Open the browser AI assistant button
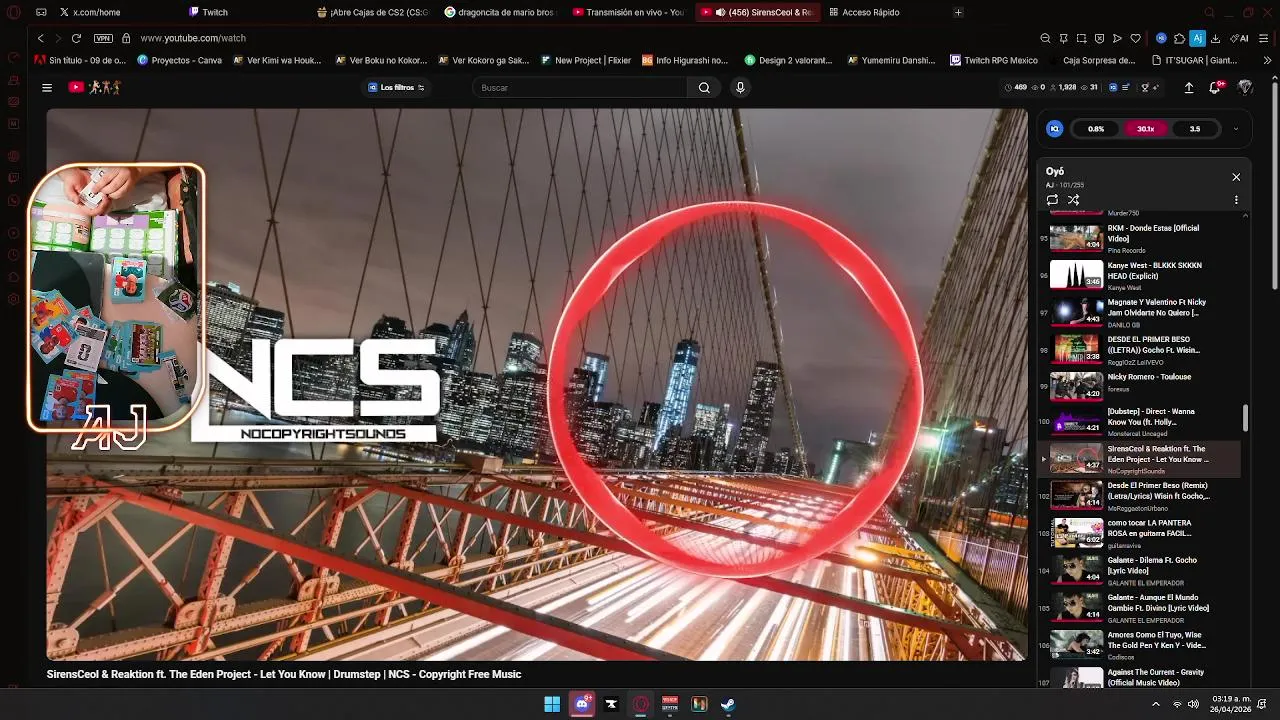The width and height of the screenshot is (1280, 720). pos(1241,38)
